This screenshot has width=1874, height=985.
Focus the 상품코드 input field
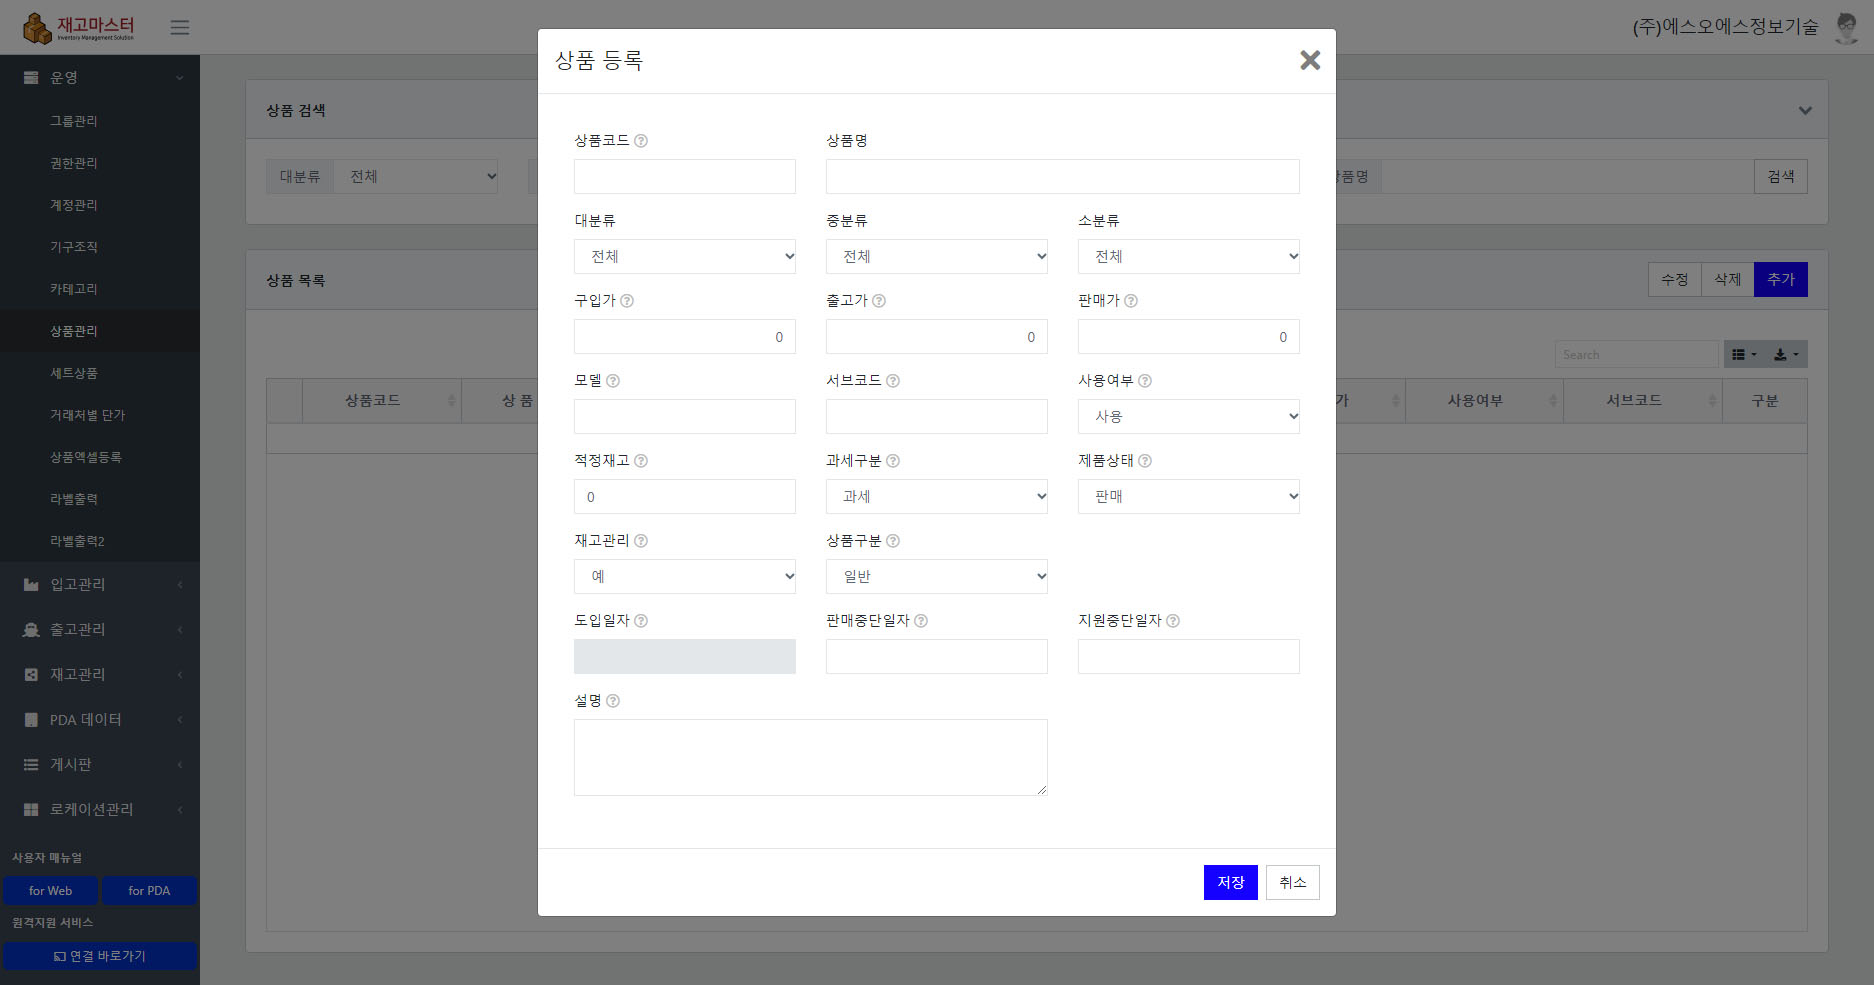685,177
